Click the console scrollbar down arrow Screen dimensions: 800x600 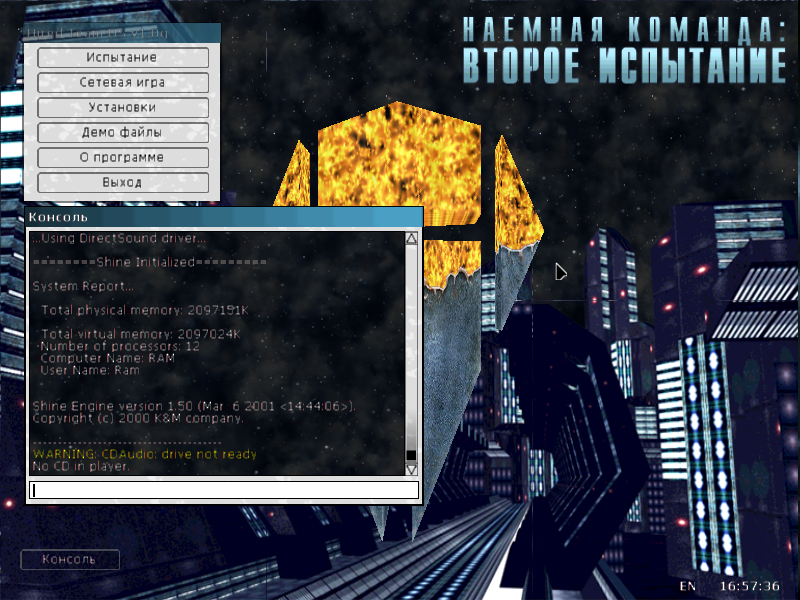tap(411, 469)
